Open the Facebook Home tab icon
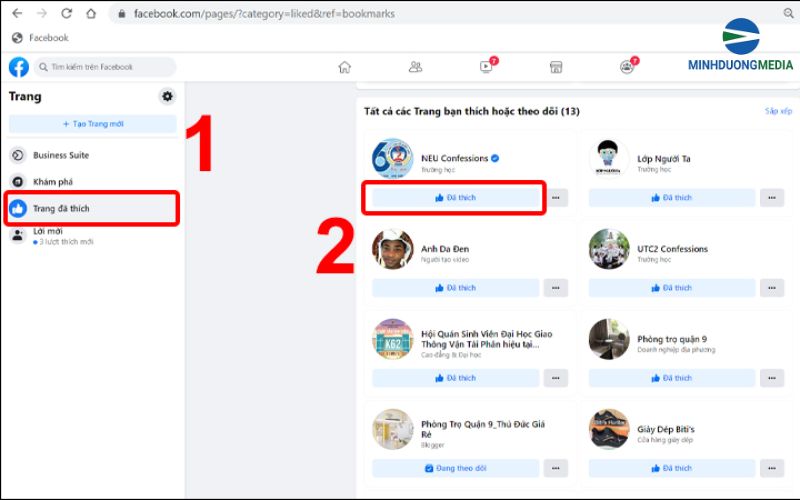Image resolution: width=800 pixels, height=500 pixels. pyautogui.click(x=344, y=67)
